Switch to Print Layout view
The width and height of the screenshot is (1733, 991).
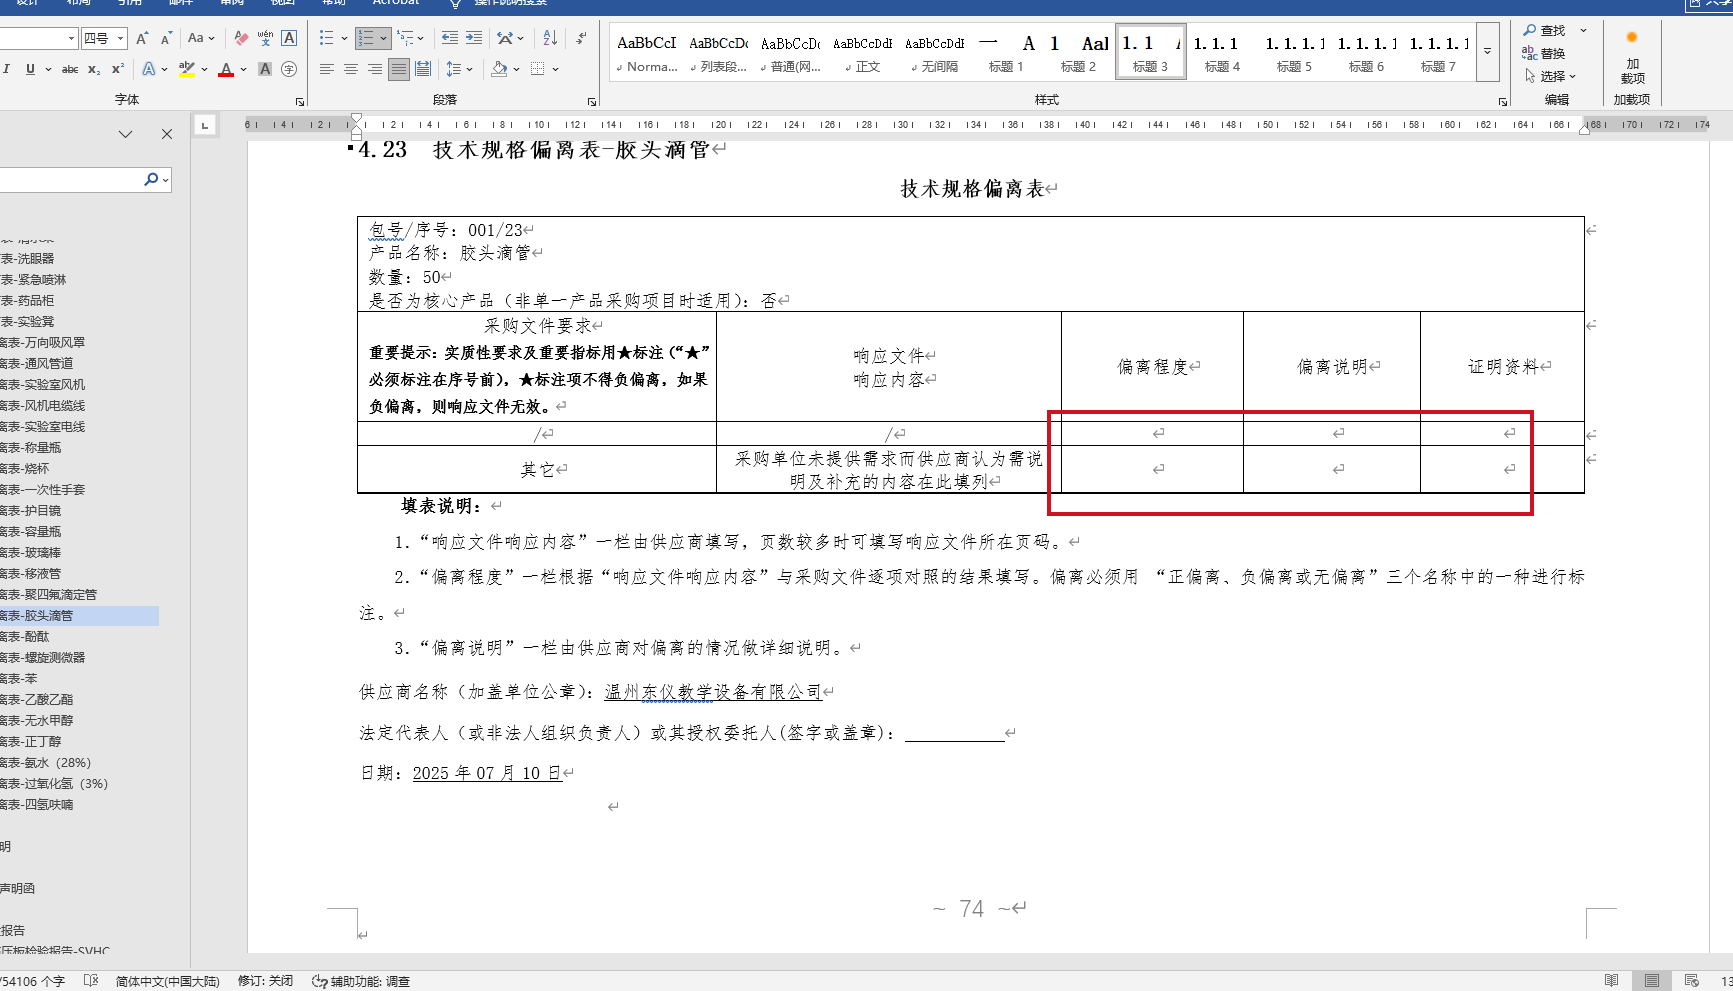pyautogui.click(x=1651, y=981)
